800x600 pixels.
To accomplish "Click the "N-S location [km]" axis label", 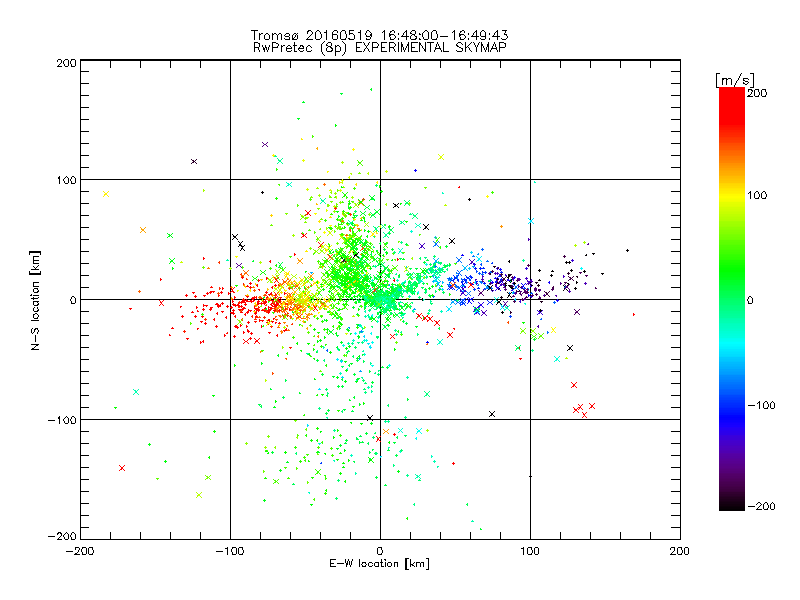I will (x=35, y=301).
